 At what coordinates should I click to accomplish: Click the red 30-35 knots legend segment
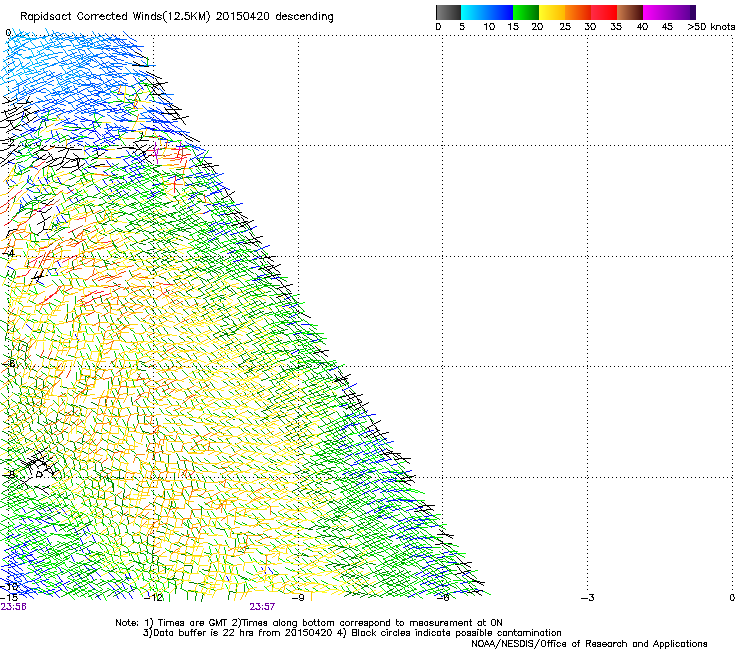tap(604, 12)
